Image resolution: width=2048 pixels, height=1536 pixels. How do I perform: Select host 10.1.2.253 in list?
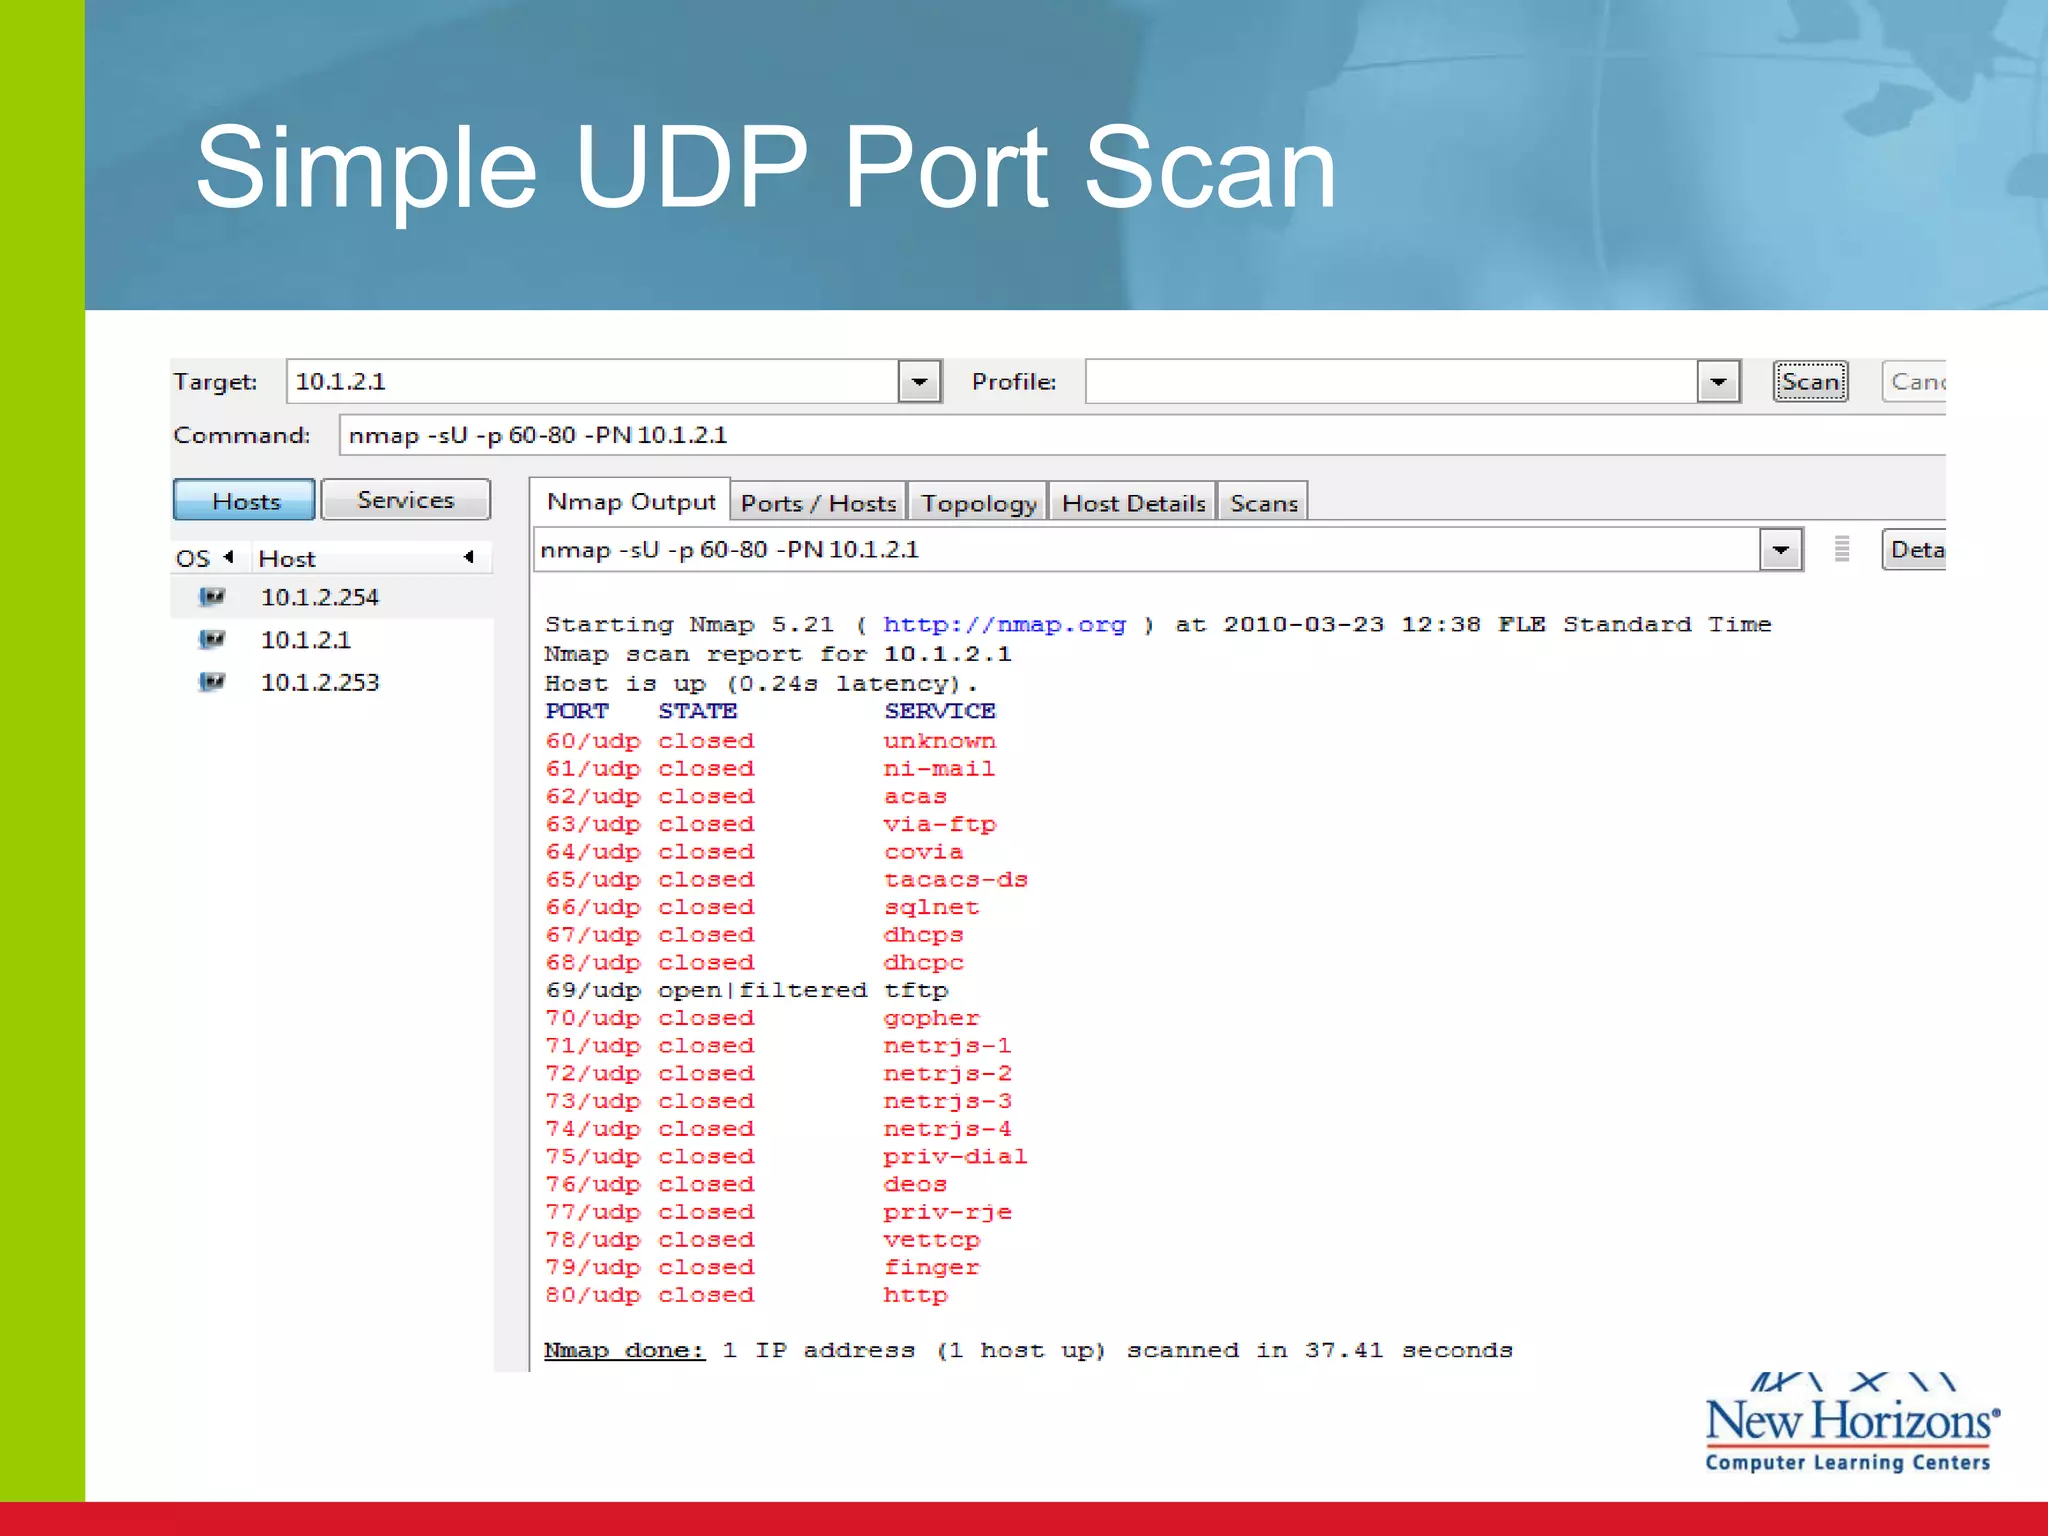point(320,682)
